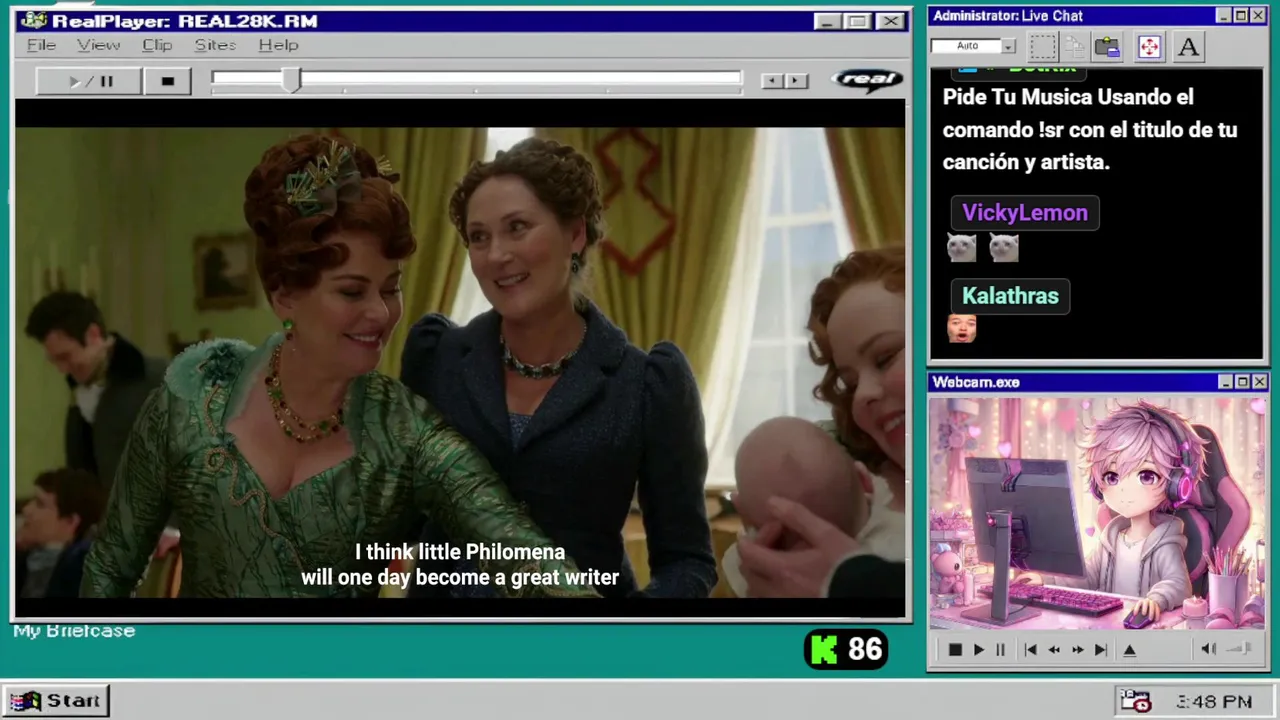Image resolution: width=1280 pixels, height=720 pixels.
Task: Open the Help menu in RealPlayer
Action: pos(278,45)
